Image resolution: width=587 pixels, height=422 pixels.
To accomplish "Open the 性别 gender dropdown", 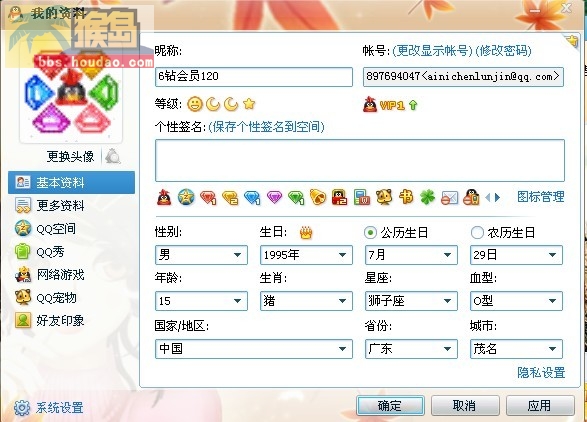I will coord(201,255).
